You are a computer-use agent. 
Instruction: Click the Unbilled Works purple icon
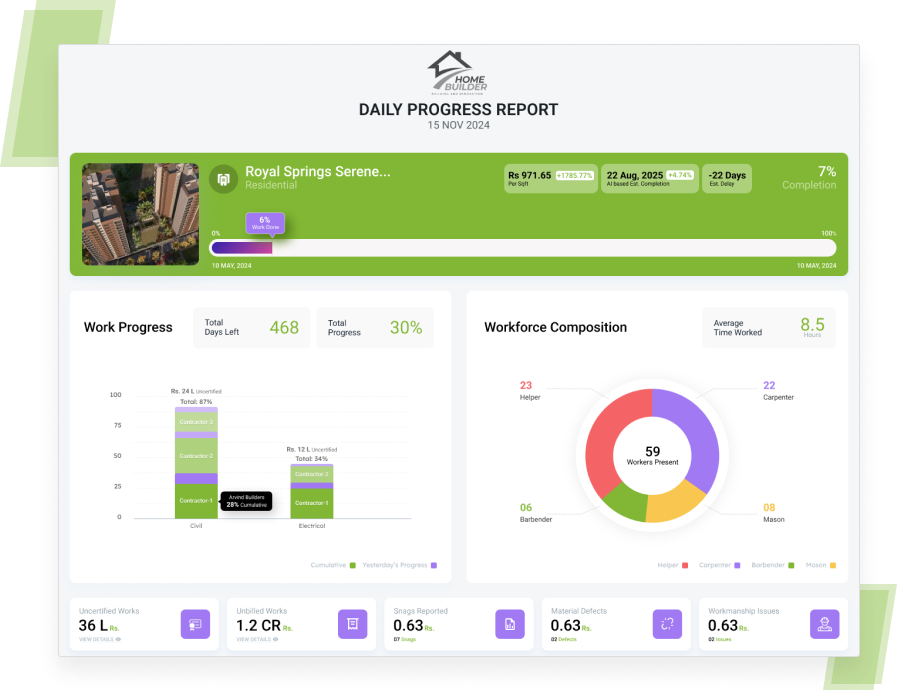(x=352, y=624)
